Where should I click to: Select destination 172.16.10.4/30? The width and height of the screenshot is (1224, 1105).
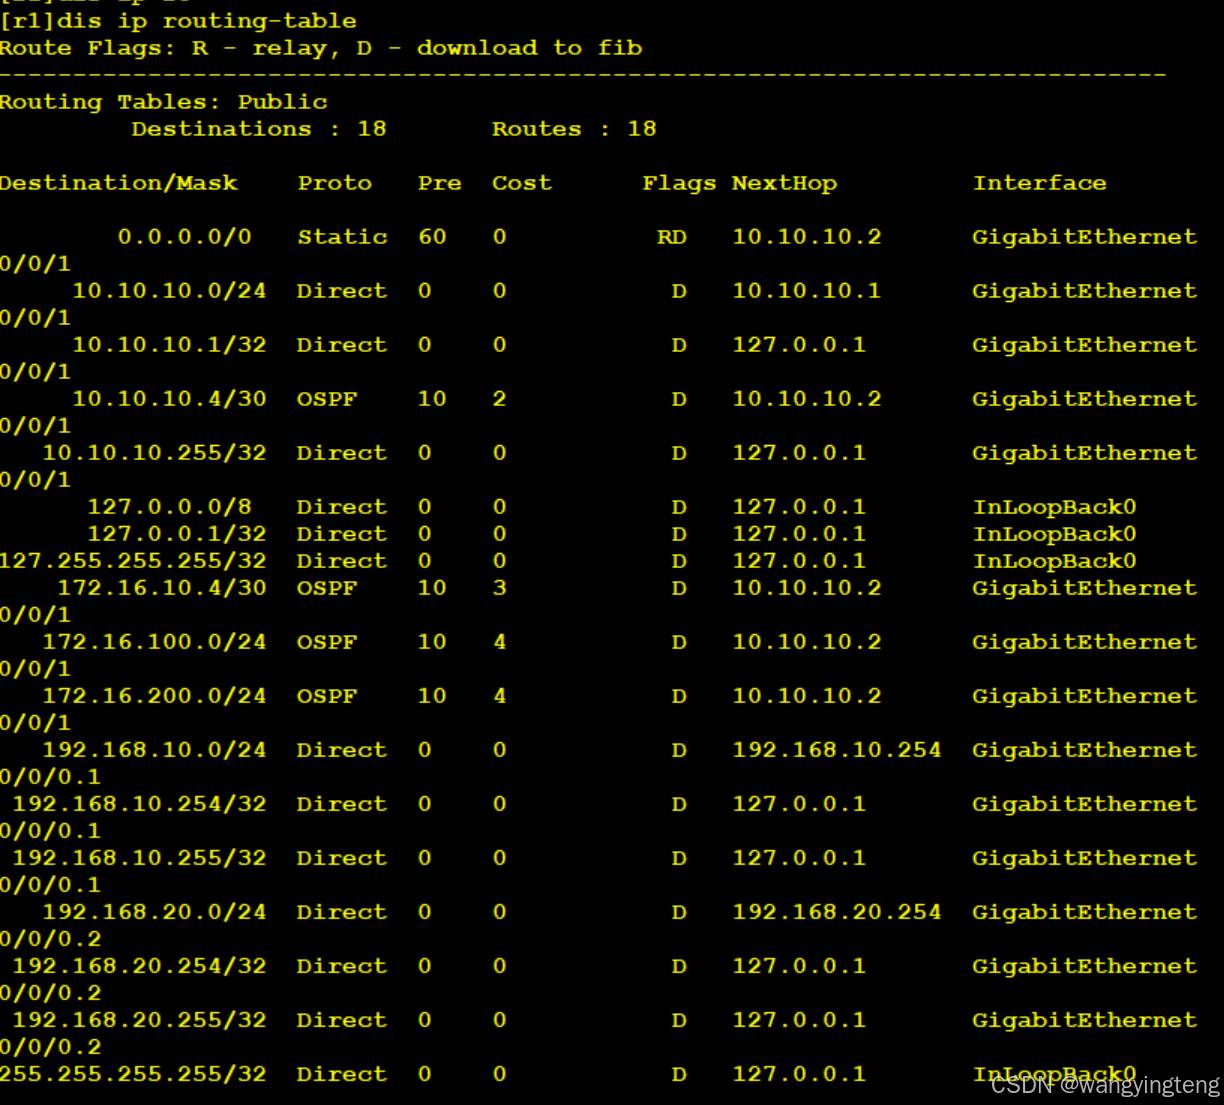coord(162,587)
